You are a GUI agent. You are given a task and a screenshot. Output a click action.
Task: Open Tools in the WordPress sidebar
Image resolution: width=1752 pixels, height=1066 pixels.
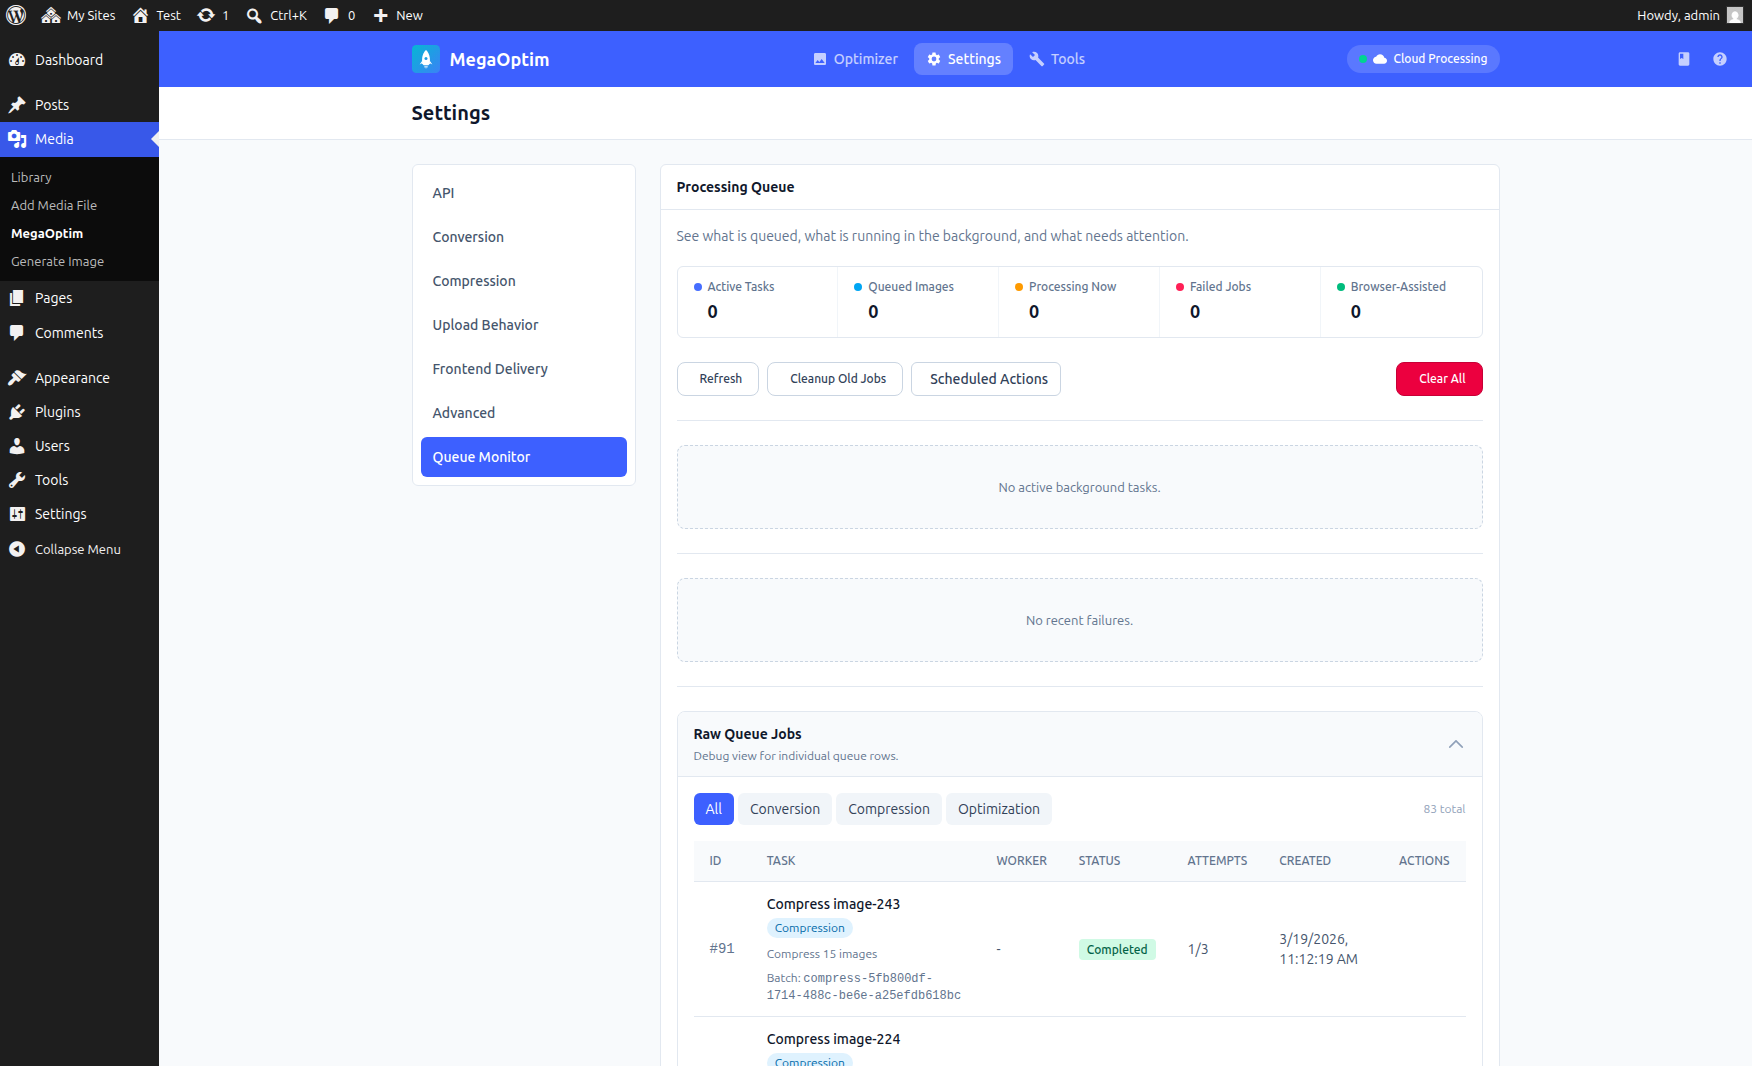tap(79, 480)
